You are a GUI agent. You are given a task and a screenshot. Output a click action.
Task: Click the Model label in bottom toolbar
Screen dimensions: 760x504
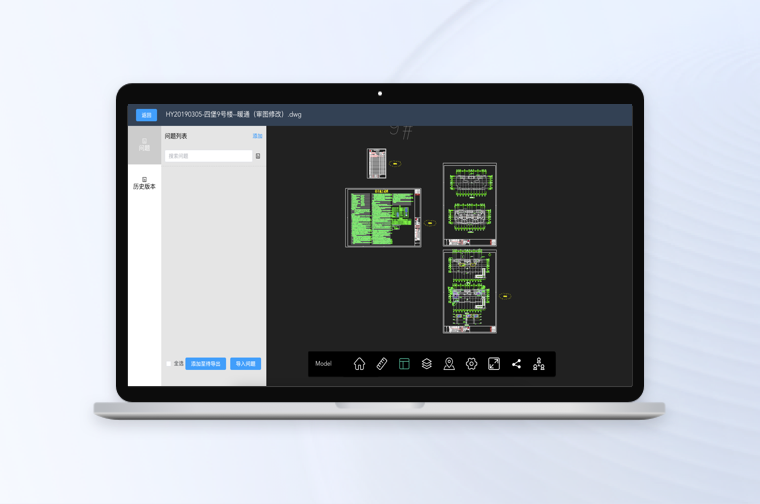point(323,364)
